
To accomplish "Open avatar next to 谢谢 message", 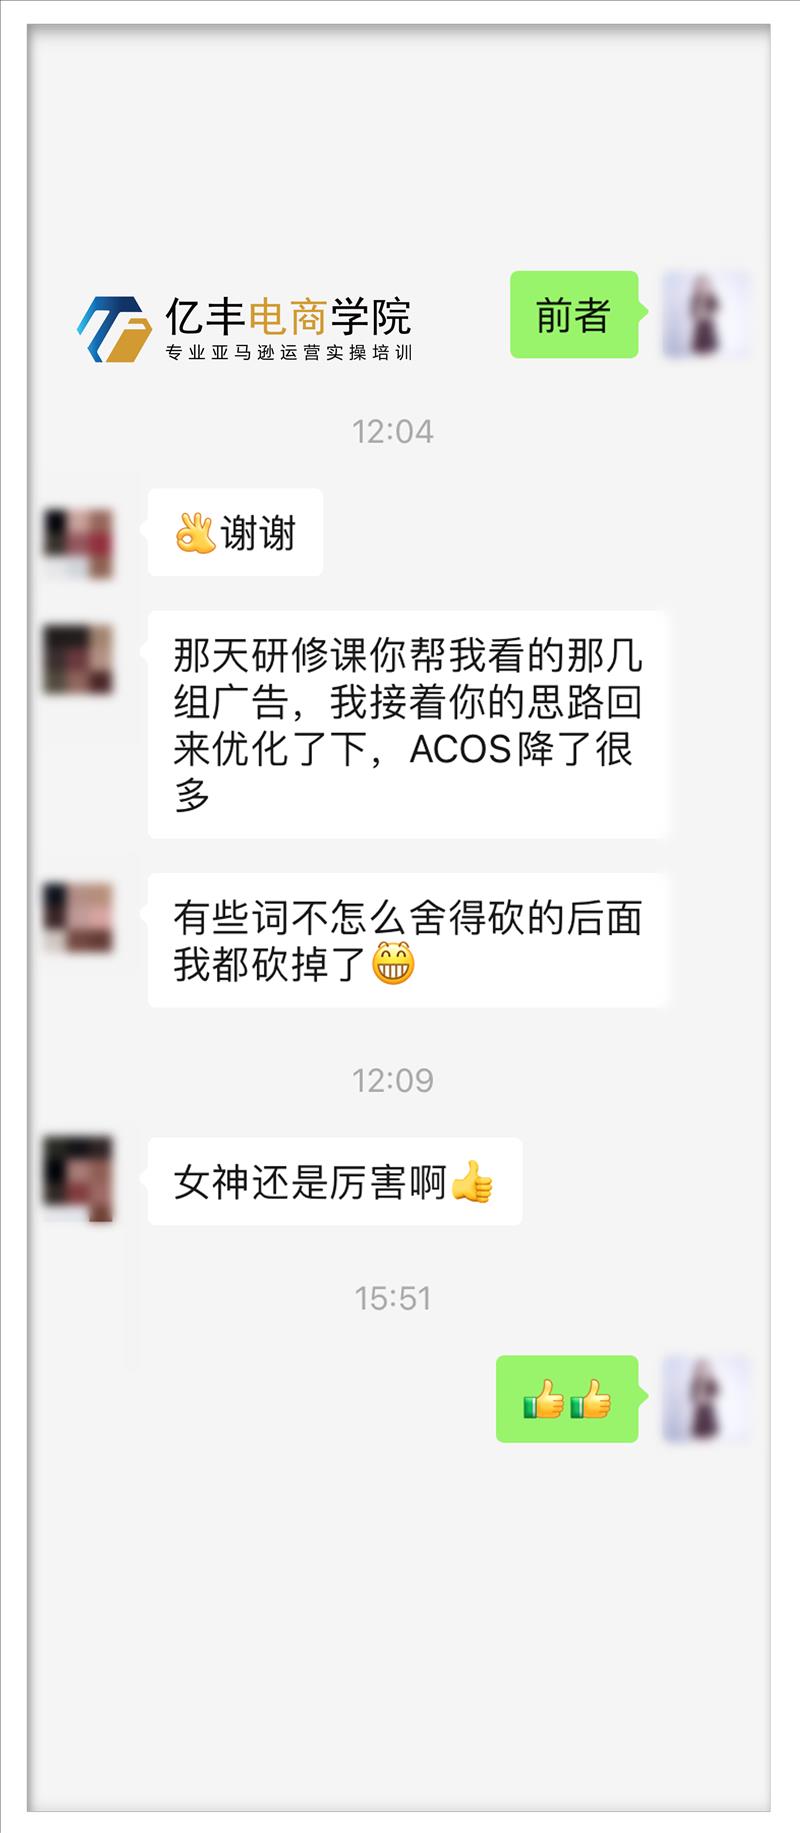I will (79, 544).
